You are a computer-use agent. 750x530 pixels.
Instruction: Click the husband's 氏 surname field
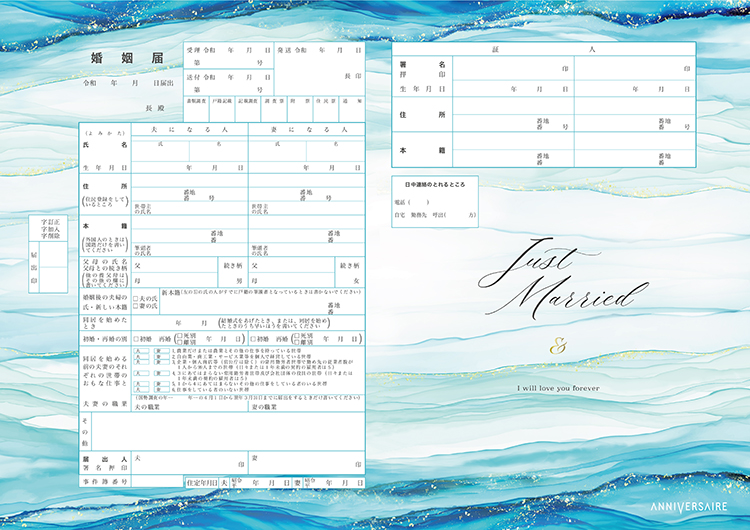click(x=161, y=151)
